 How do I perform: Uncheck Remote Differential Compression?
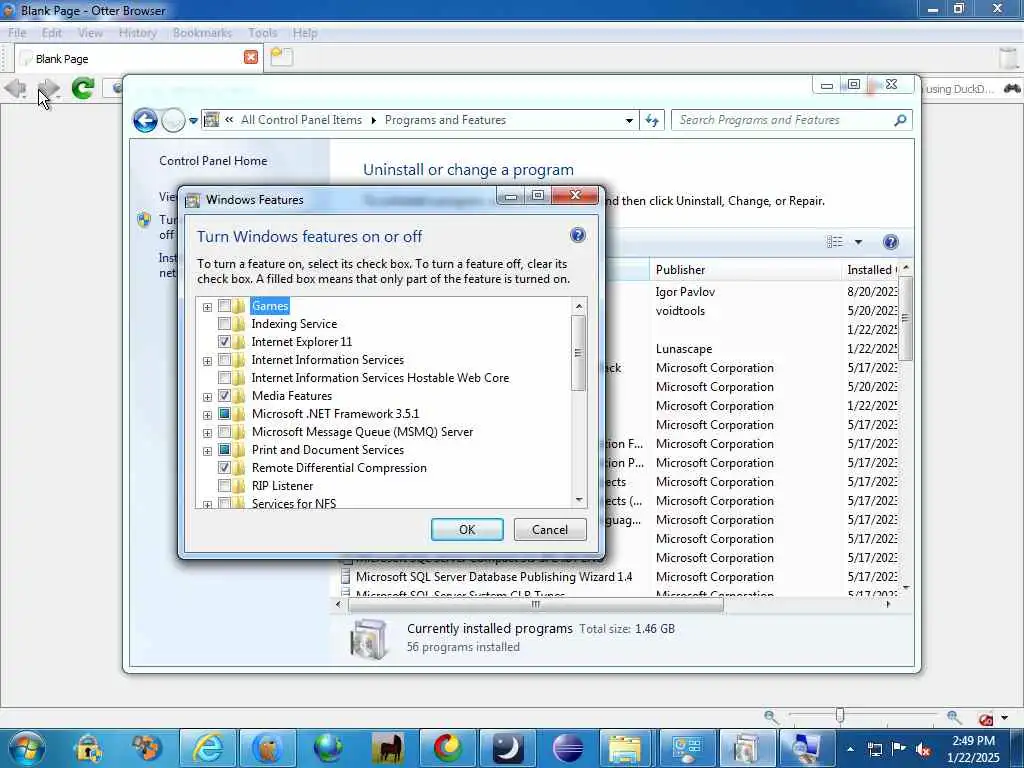[224, 468]
